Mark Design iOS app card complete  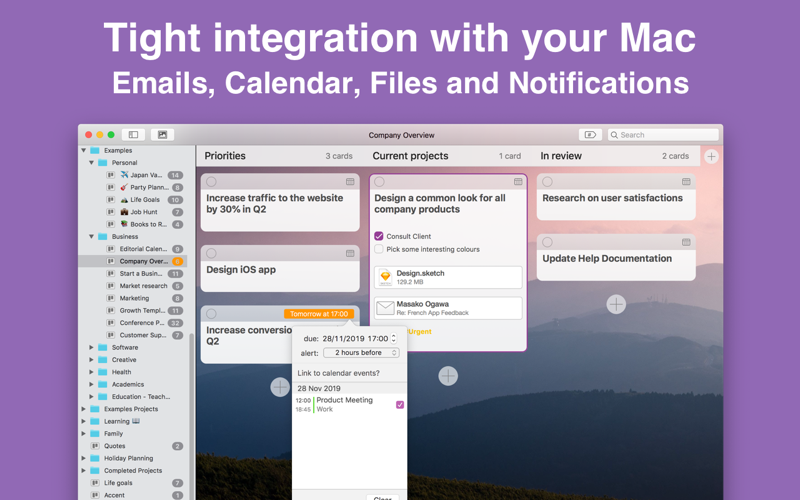coord(211,254)
